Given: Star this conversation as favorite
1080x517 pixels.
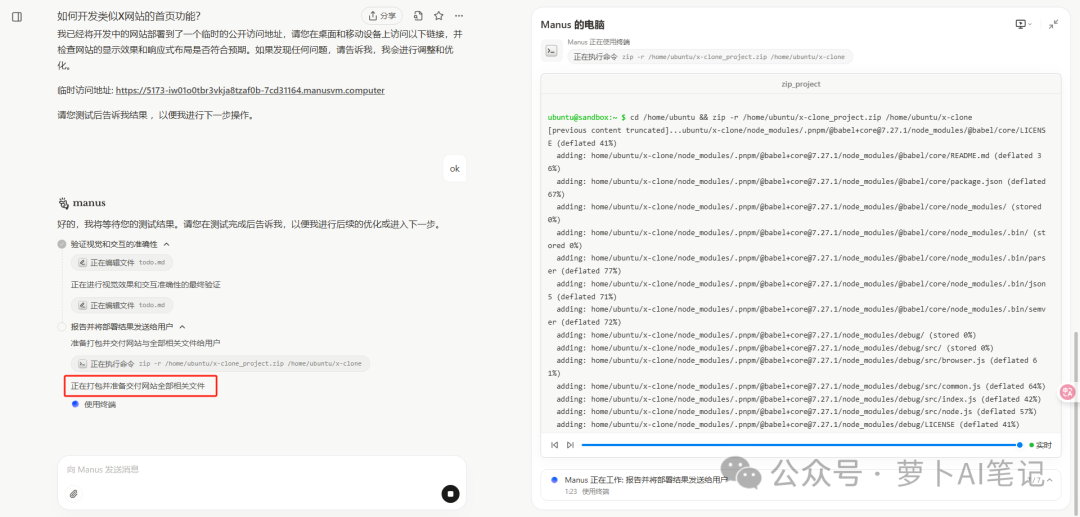Looking at the screenshot, I should pos(439,16).
